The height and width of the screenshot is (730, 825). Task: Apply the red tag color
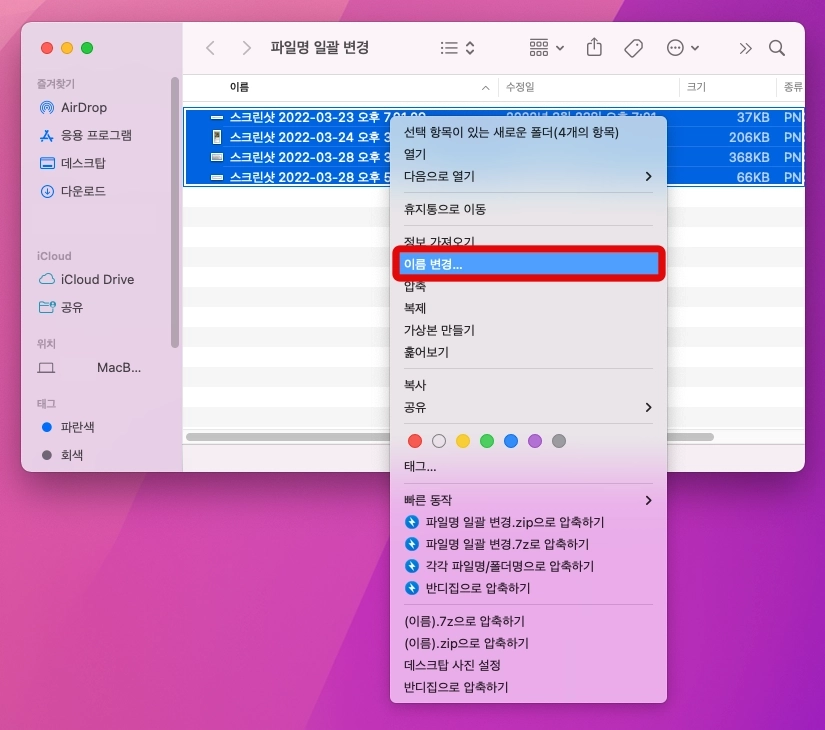coord(415,441)
